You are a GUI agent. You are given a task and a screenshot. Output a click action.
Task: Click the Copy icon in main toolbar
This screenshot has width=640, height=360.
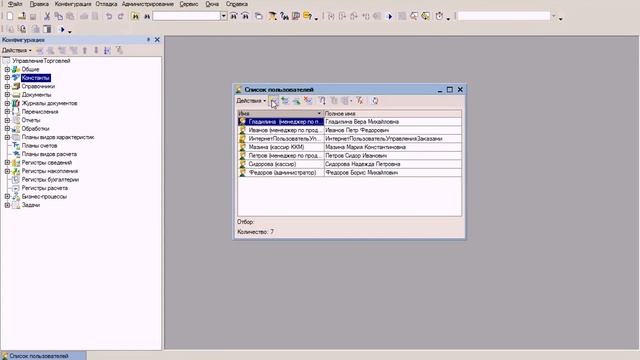coord(58,16)
